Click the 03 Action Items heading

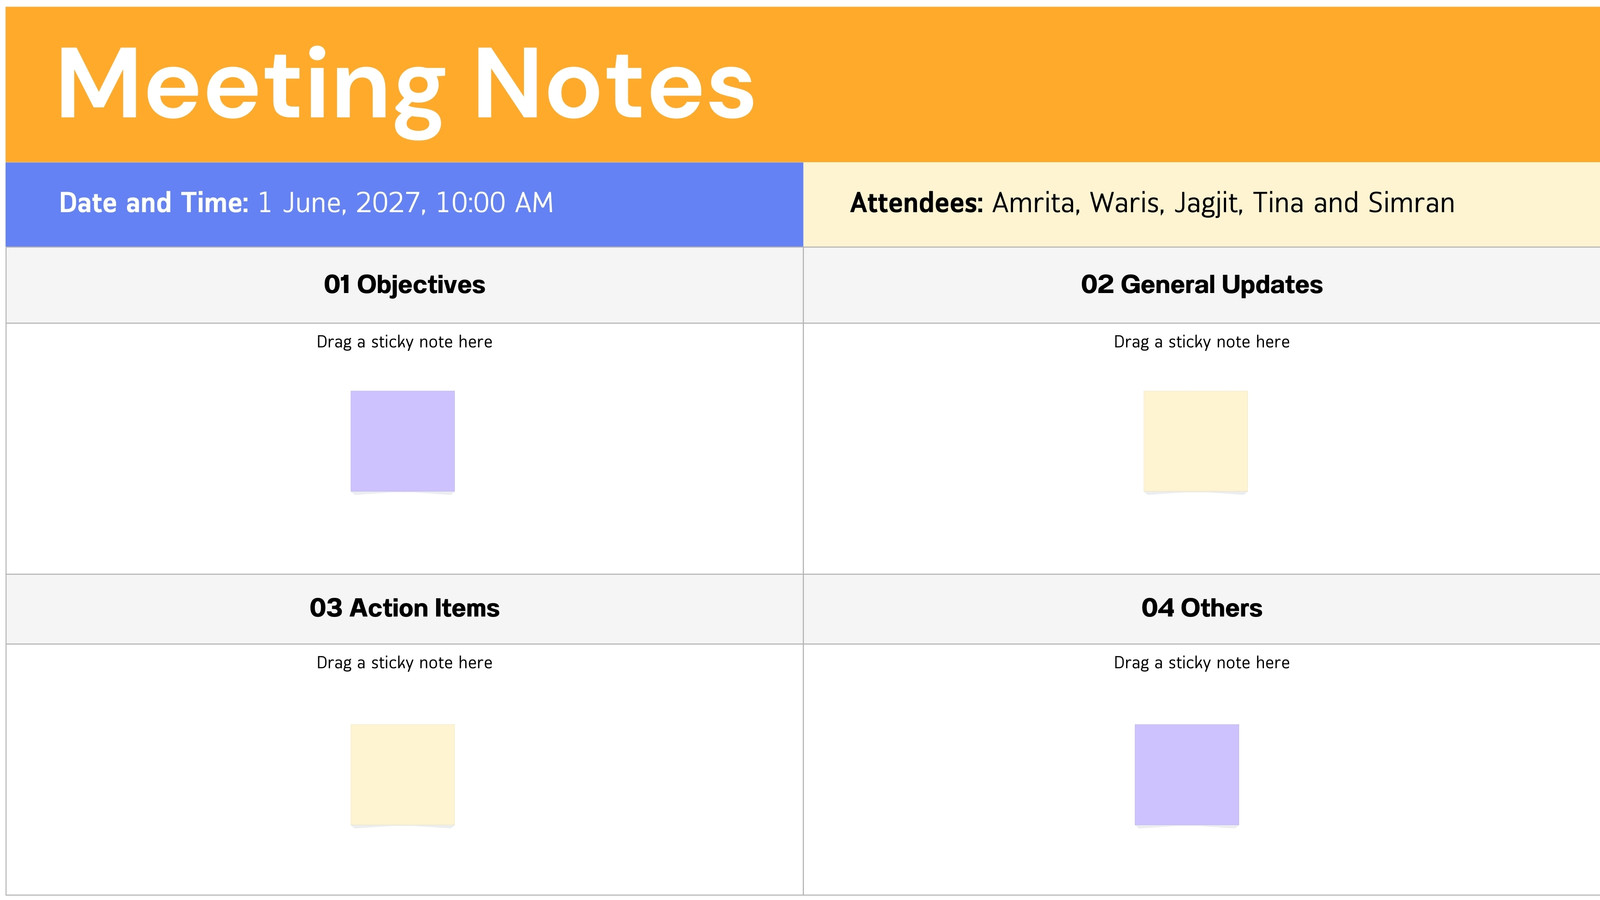(x=404, y=608)
